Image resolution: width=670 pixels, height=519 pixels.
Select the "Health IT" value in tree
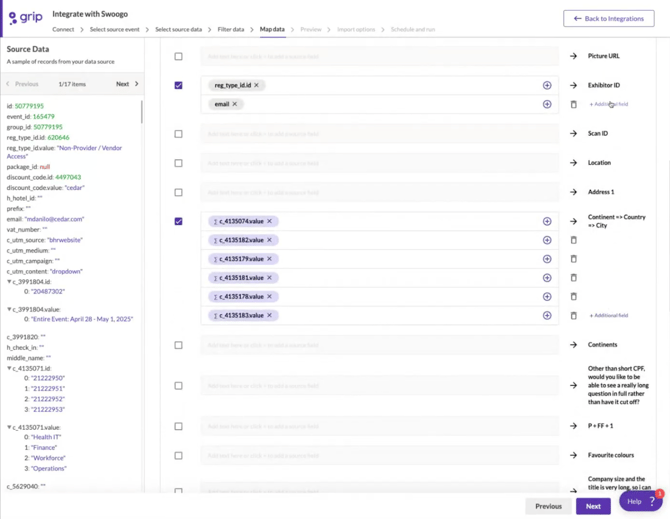[x=46, y=437]
